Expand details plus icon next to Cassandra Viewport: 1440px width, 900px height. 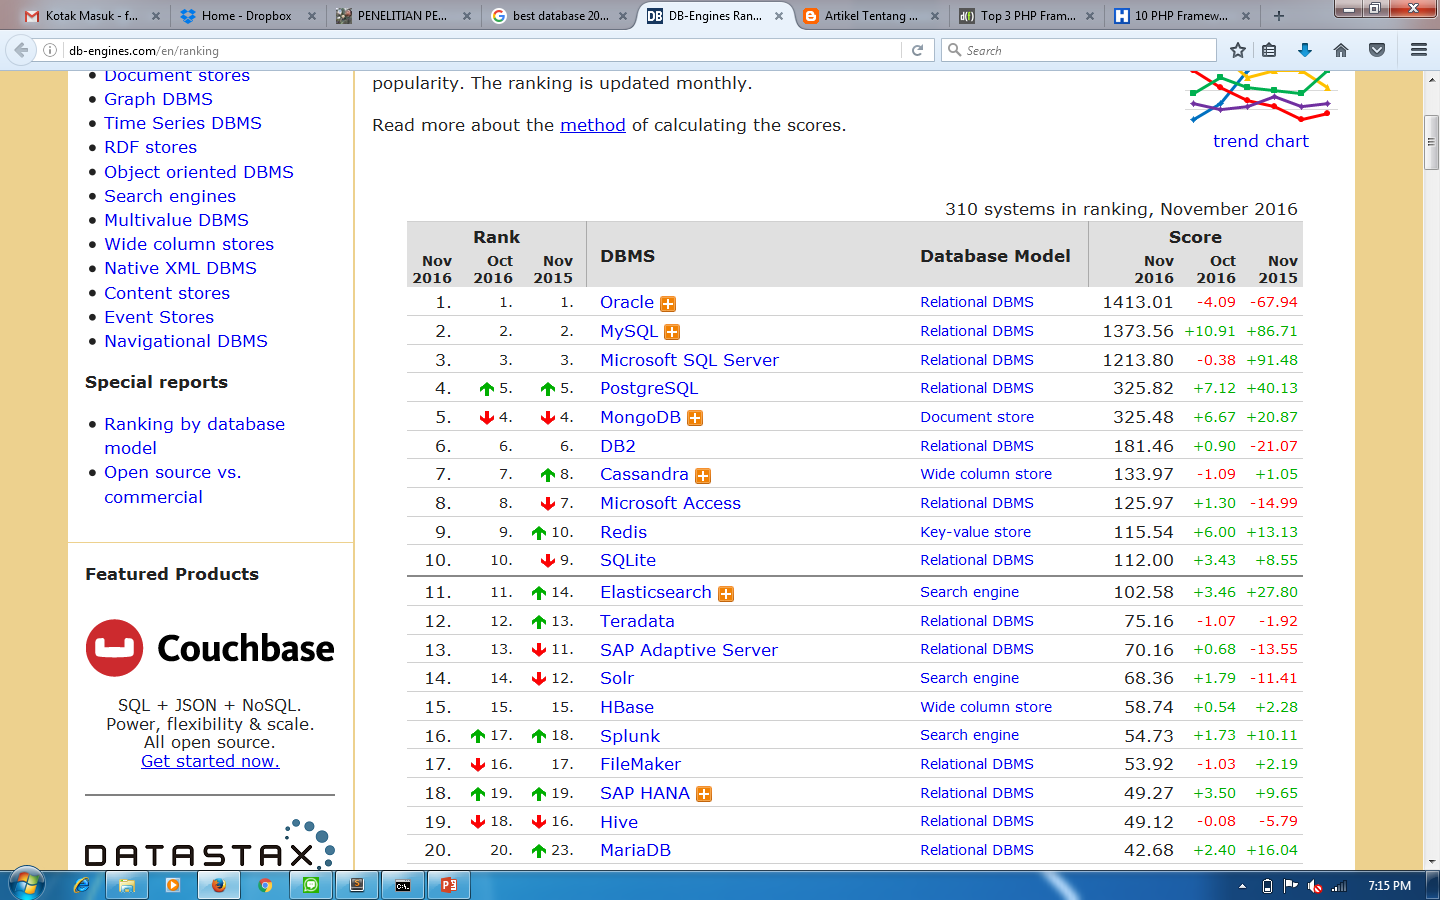click(x=703, y=476)
